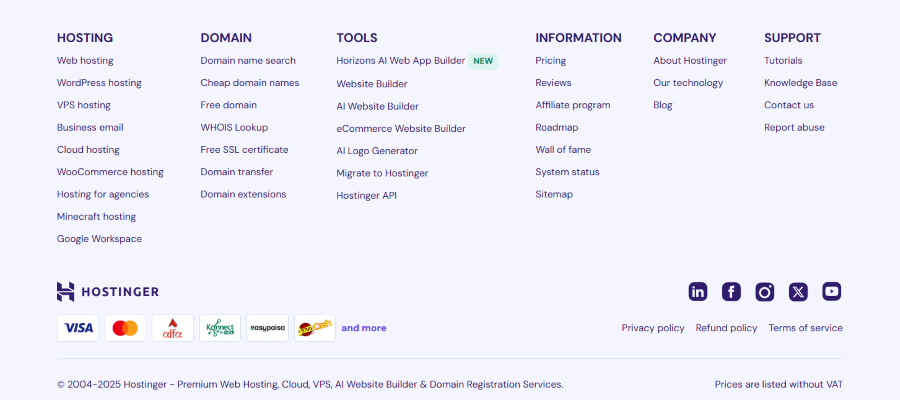900x400 pixels.
Task: Open About Hostinger page
Action: [690, 60]
